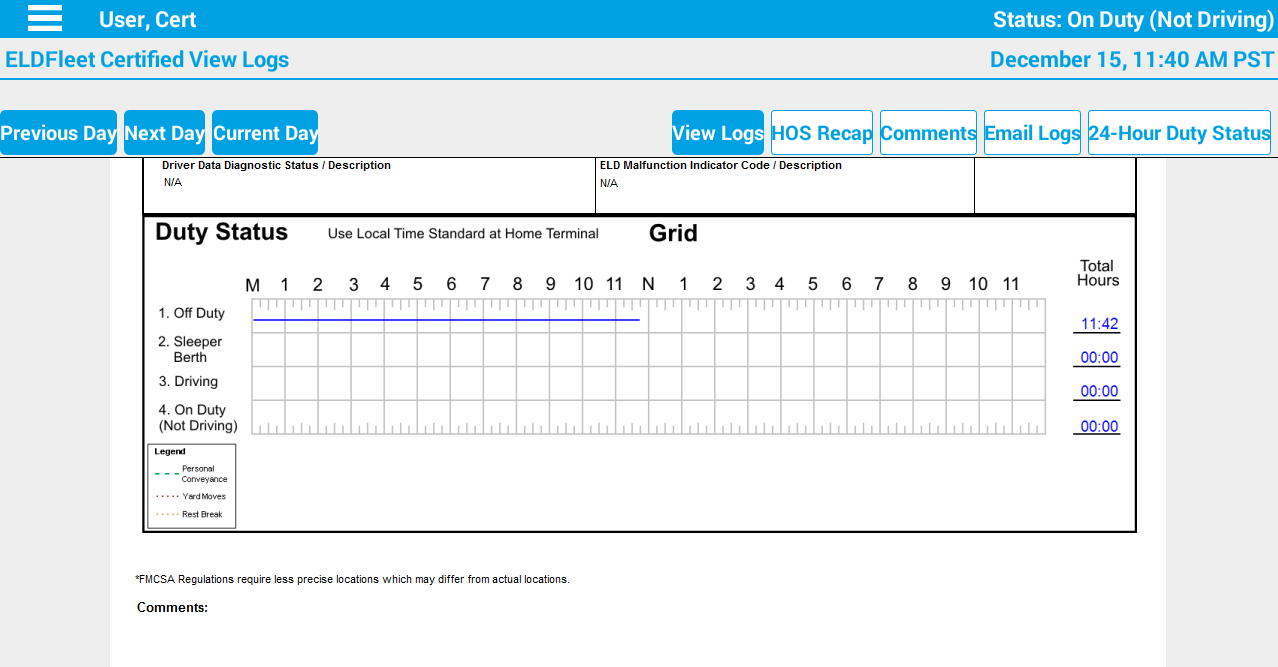Screen dimensions: 1278x667
Task: Click the FMCSA Regulations footnote text
Action: click(x=352, y=579)
